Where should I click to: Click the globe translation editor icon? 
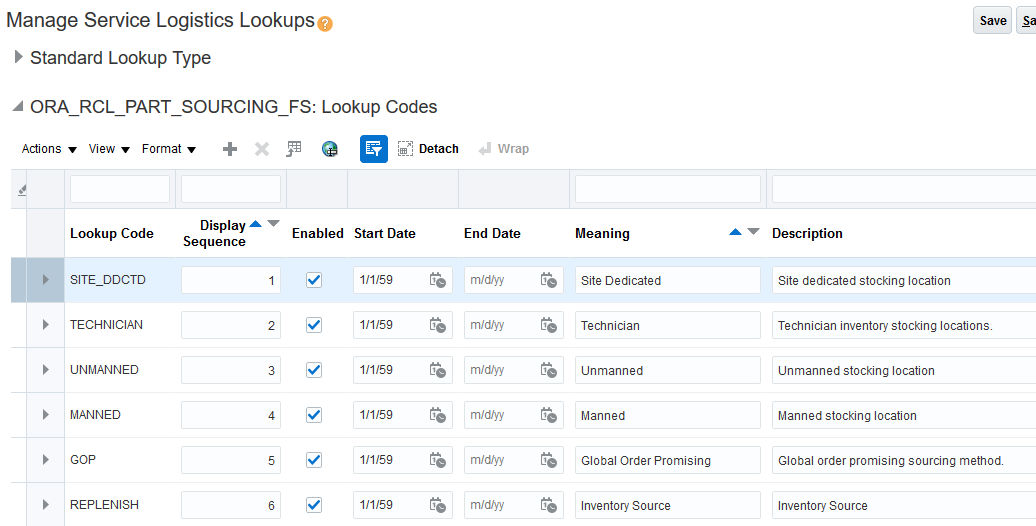tap(330, 149)
